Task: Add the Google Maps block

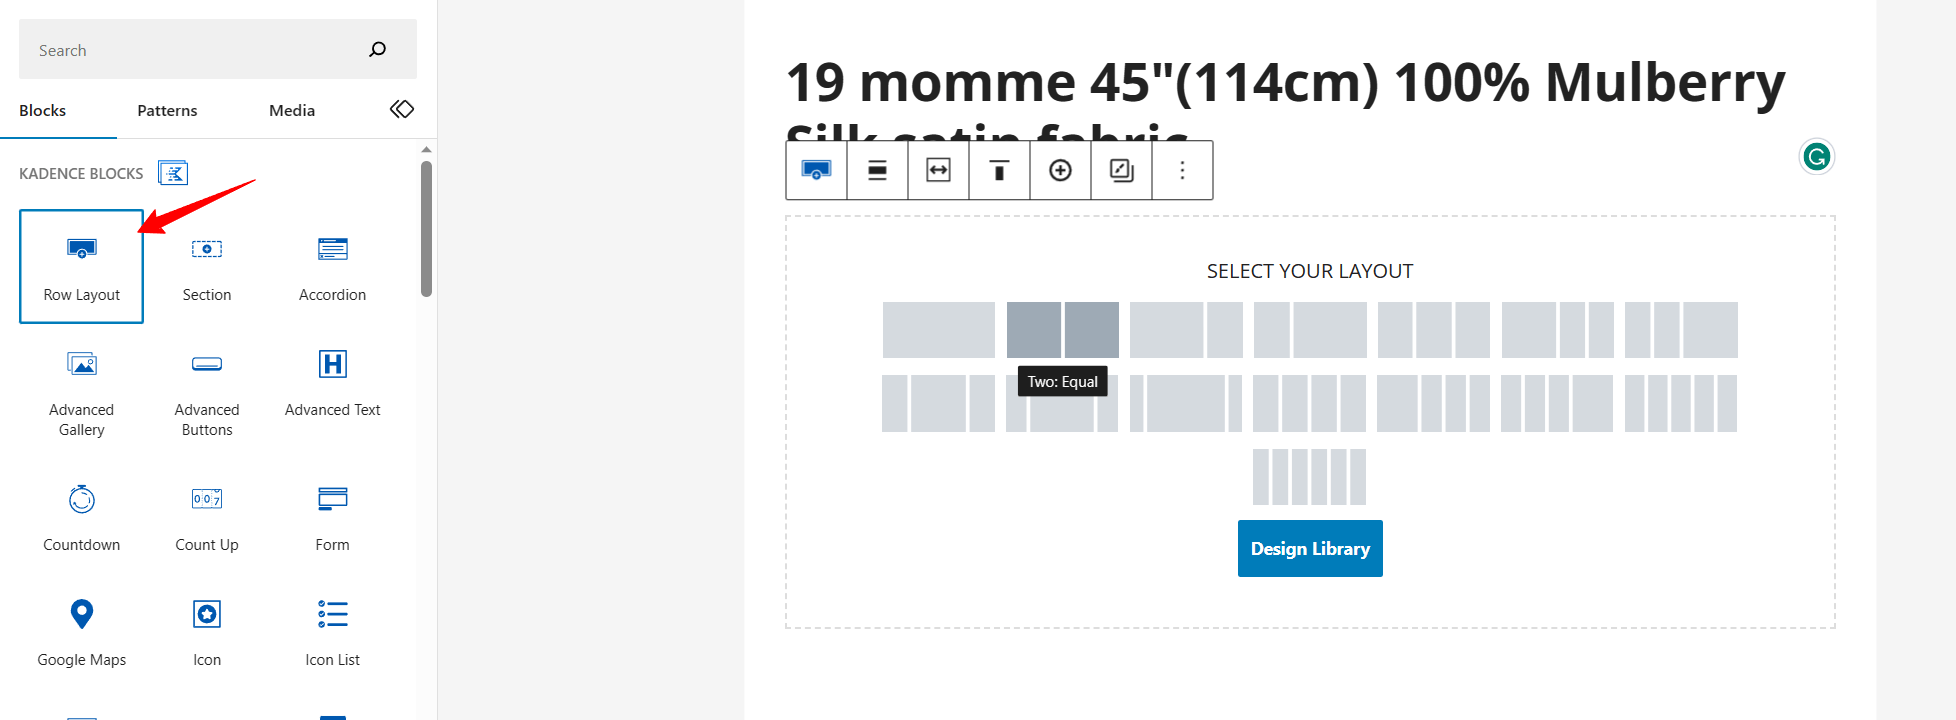Action: [x=81, y=631]
